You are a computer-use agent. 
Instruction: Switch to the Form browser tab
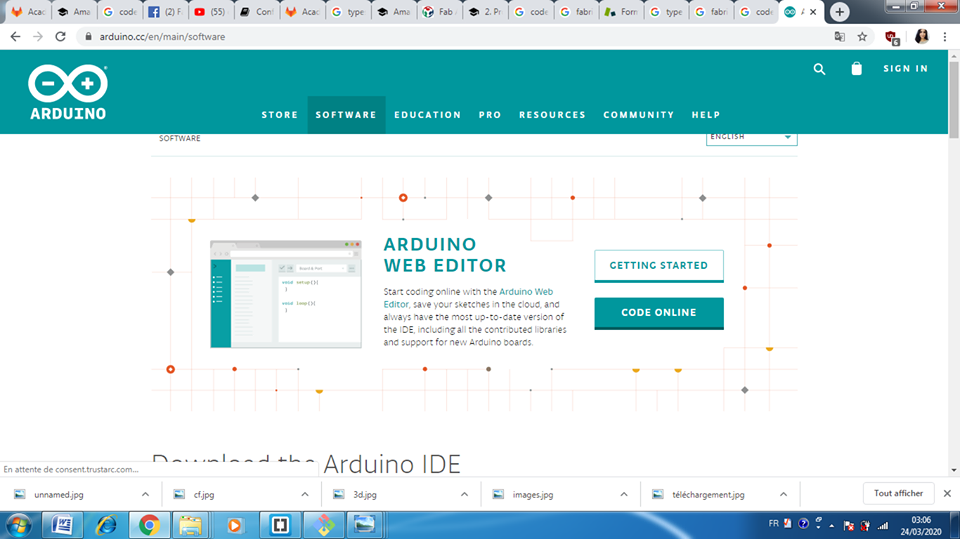pos(621,12)
